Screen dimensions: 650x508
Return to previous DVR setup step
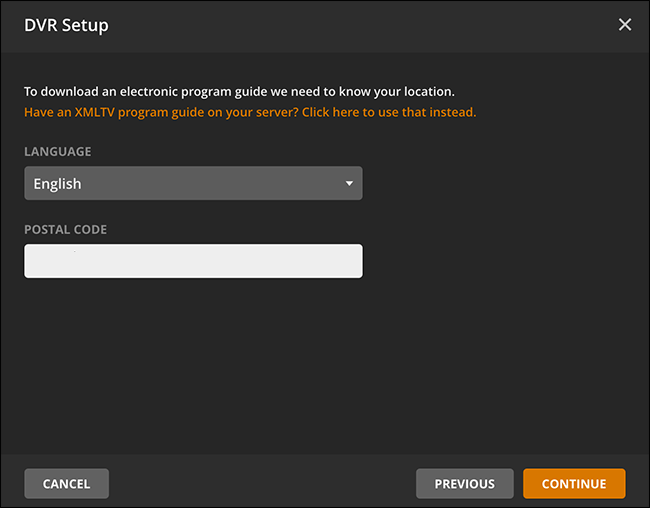pos(464,484)
